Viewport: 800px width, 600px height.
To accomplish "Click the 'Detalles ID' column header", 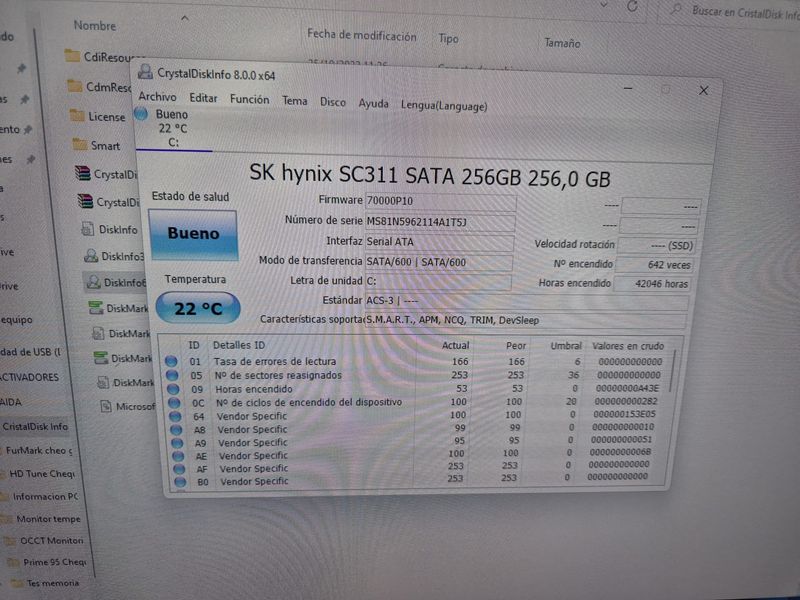I will [x=239, y=345].
